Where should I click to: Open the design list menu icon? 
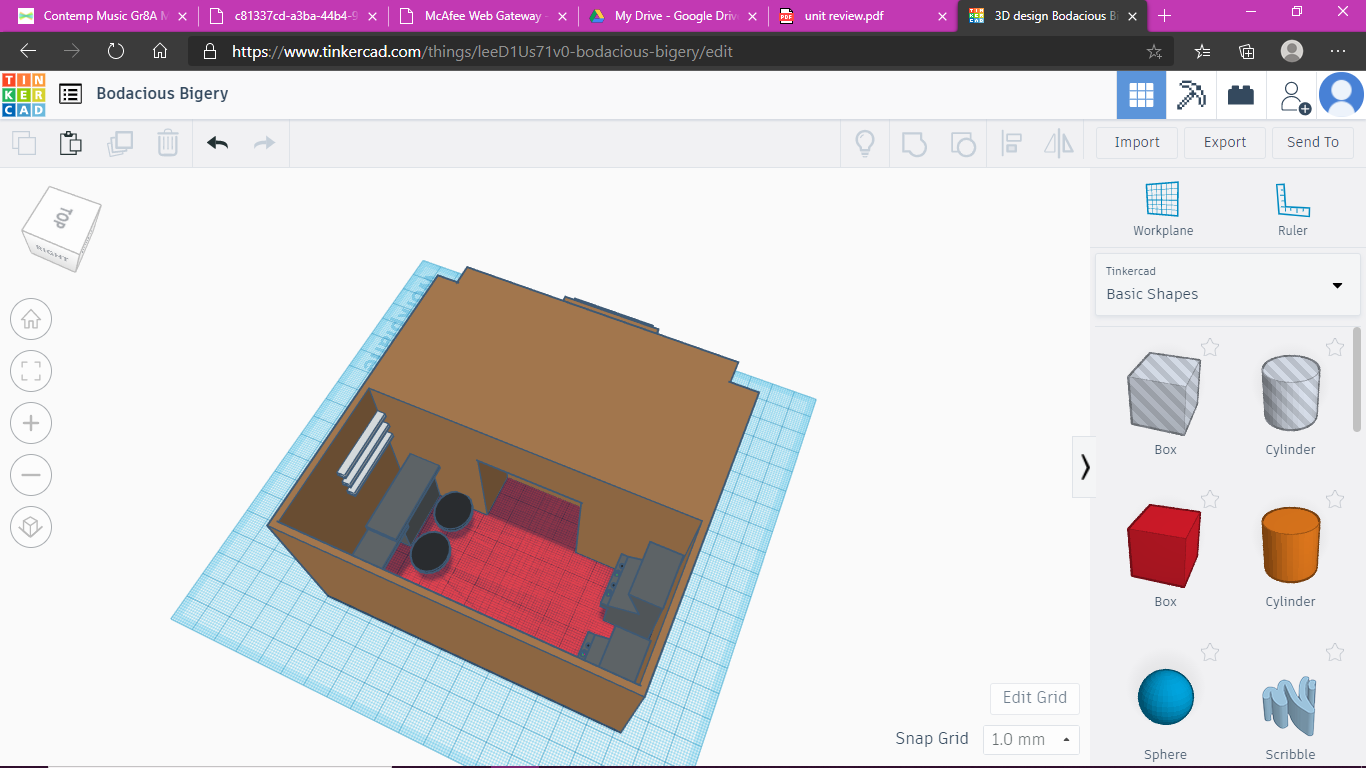[70, 94]
